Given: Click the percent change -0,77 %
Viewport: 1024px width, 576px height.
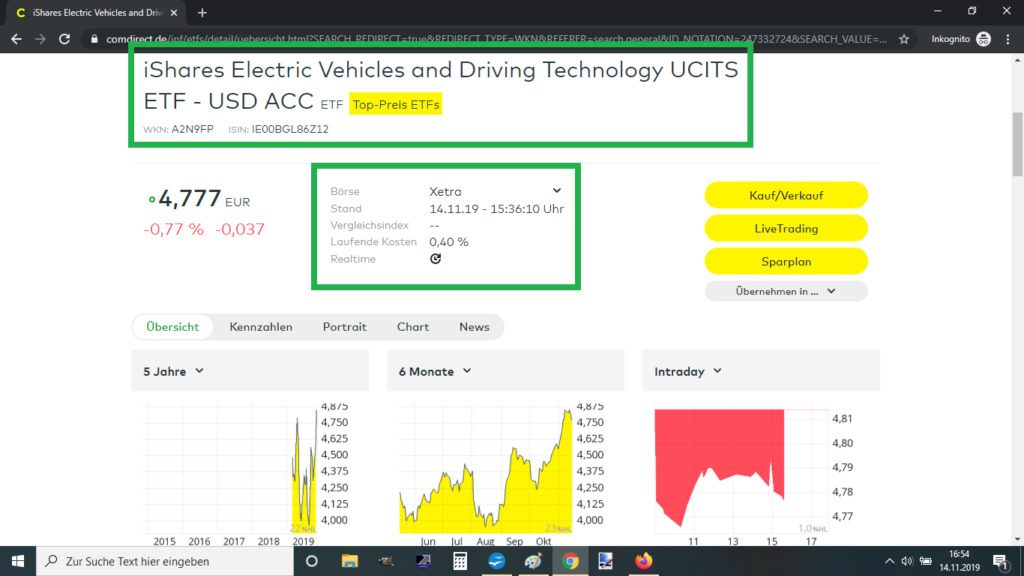Looking at the screenshot, I should pyautogui.click(x=174, y=229).
